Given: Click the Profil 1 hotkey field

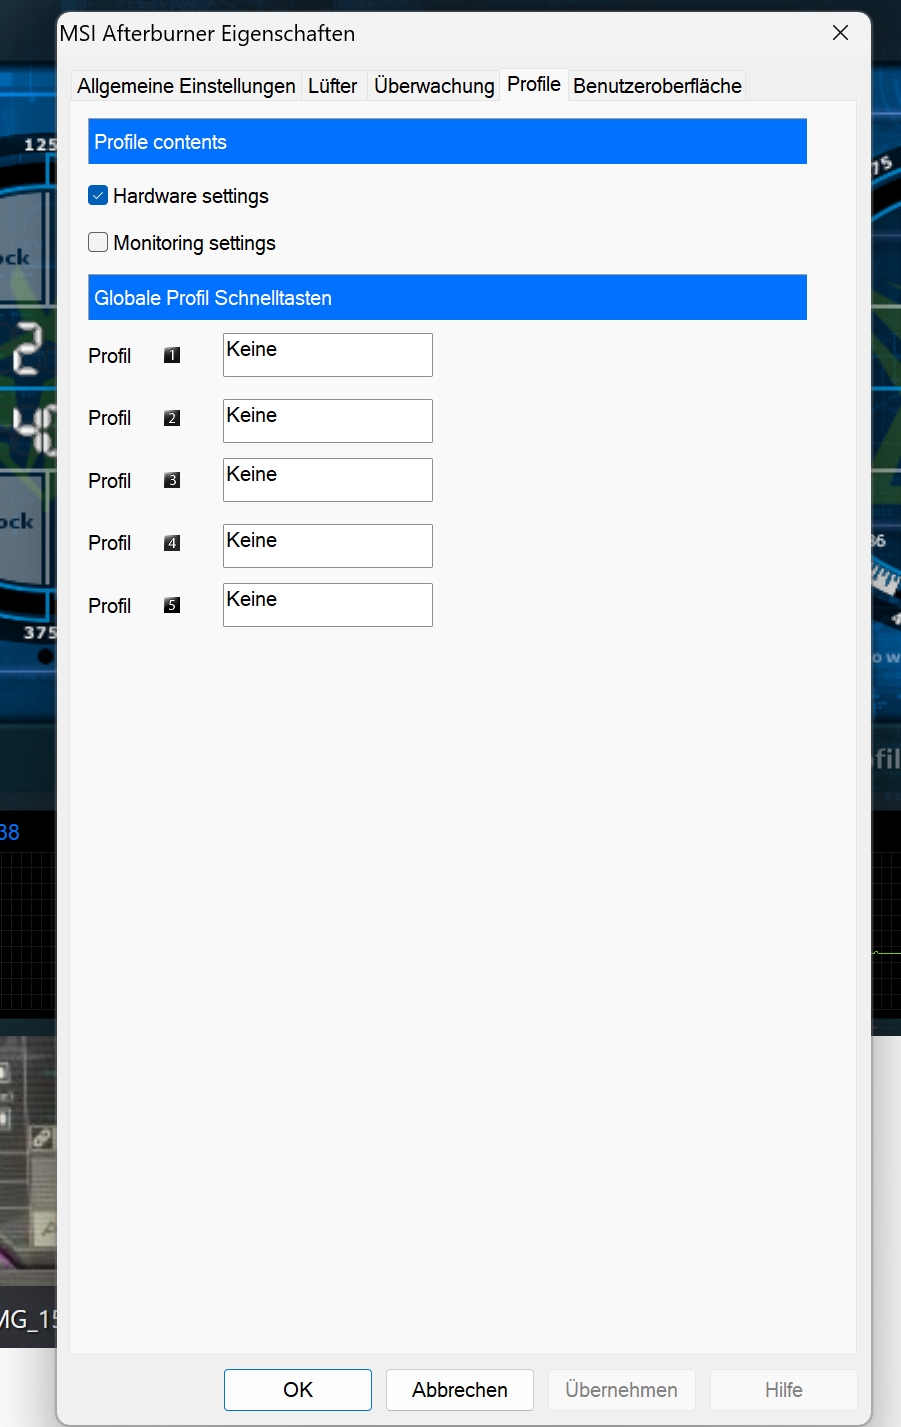Looking at the screenshot, I should pyautogui.click(x=328, y=355).
